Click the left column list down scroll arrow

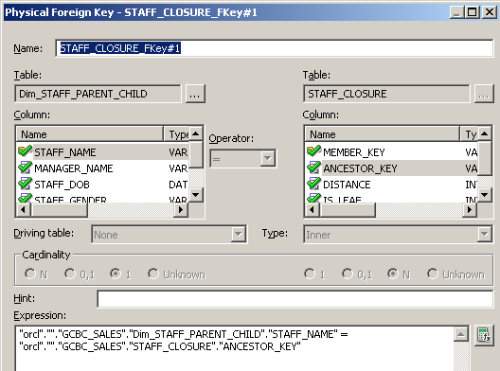pyautogui.click(x=196, y=195)
